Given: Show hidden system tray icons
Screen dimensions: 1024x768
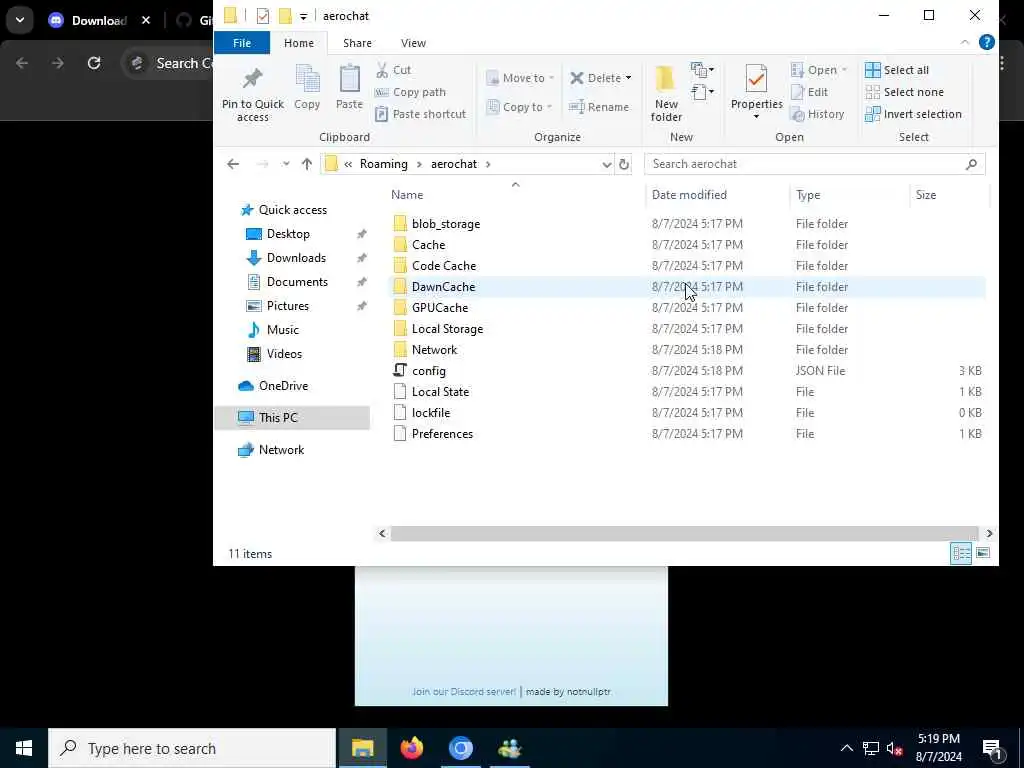Looking at the screenshot, I should tap(846, 748).
